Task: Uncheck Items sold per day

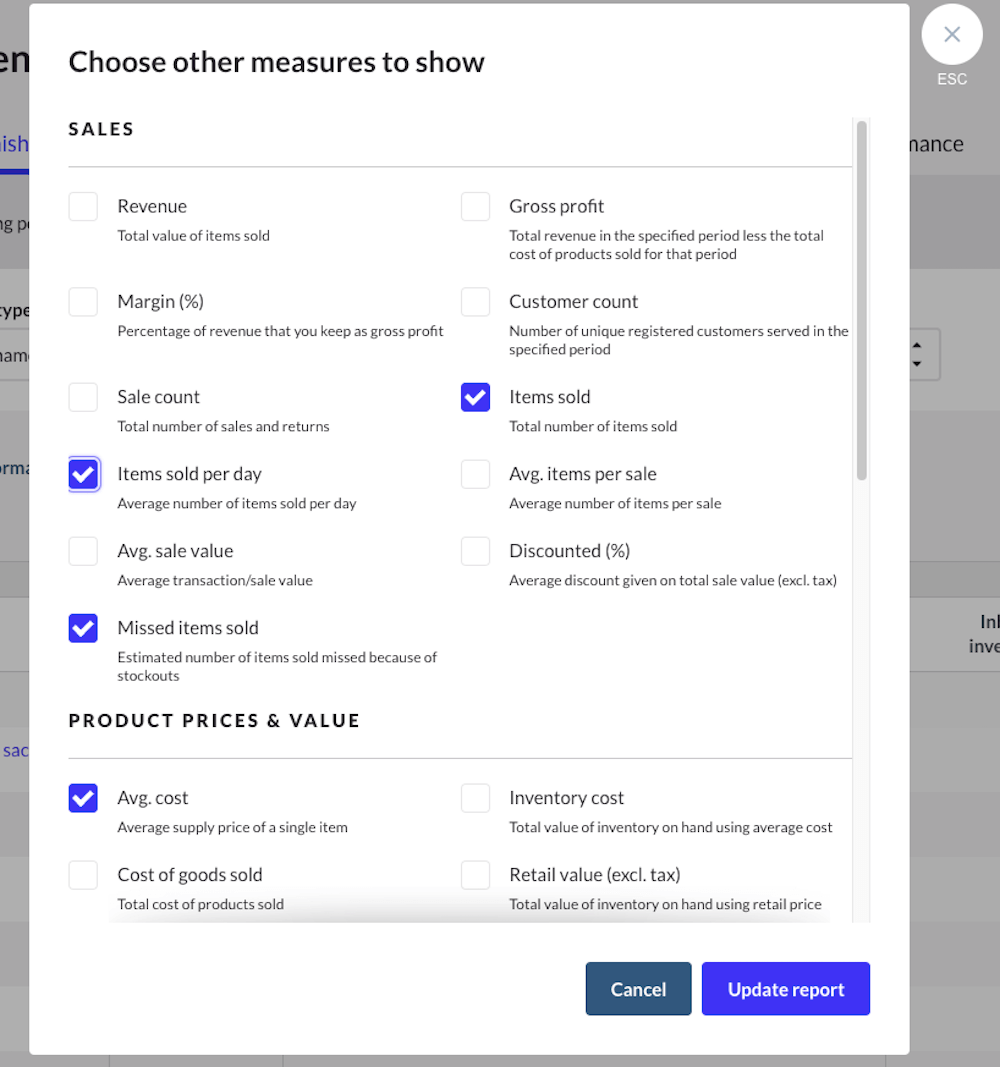Action: click(x=83, y=474)
